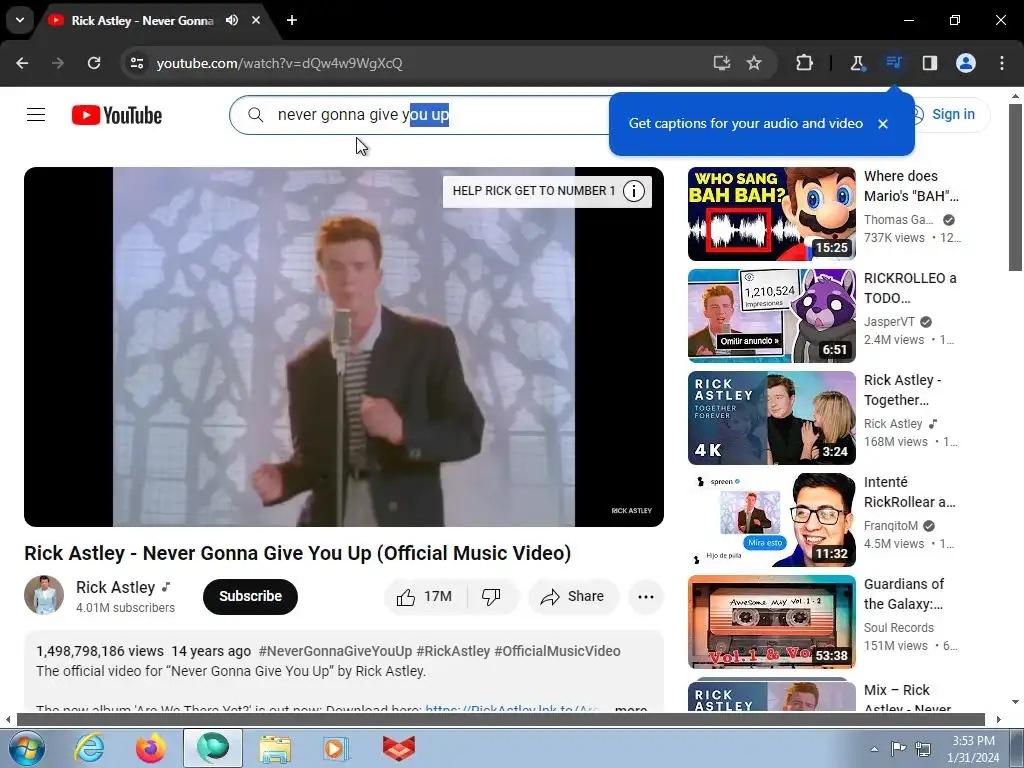1024x768 pixels.
Task: Reload the current page
Action: (x=94, y=63)
